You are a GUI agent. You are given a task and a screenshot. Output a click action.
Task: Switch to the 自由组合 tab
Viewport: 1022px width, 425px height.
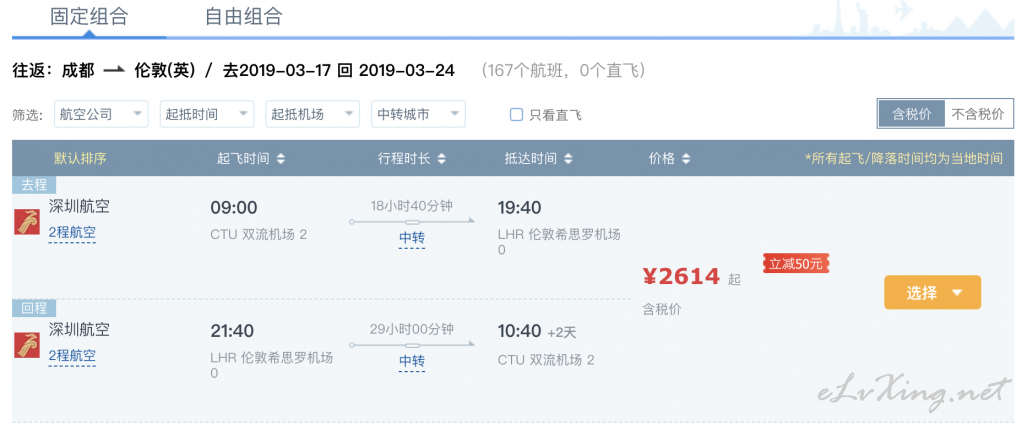(244, 17)
